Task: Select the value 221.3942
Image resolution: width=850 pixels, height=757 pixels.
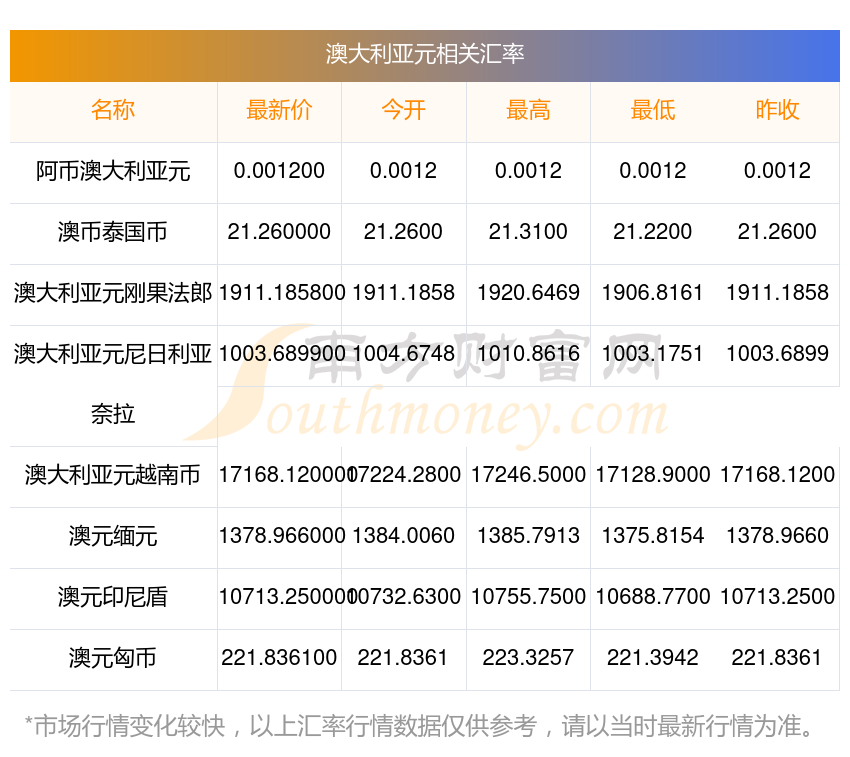Action: click(x=653, y=658)
